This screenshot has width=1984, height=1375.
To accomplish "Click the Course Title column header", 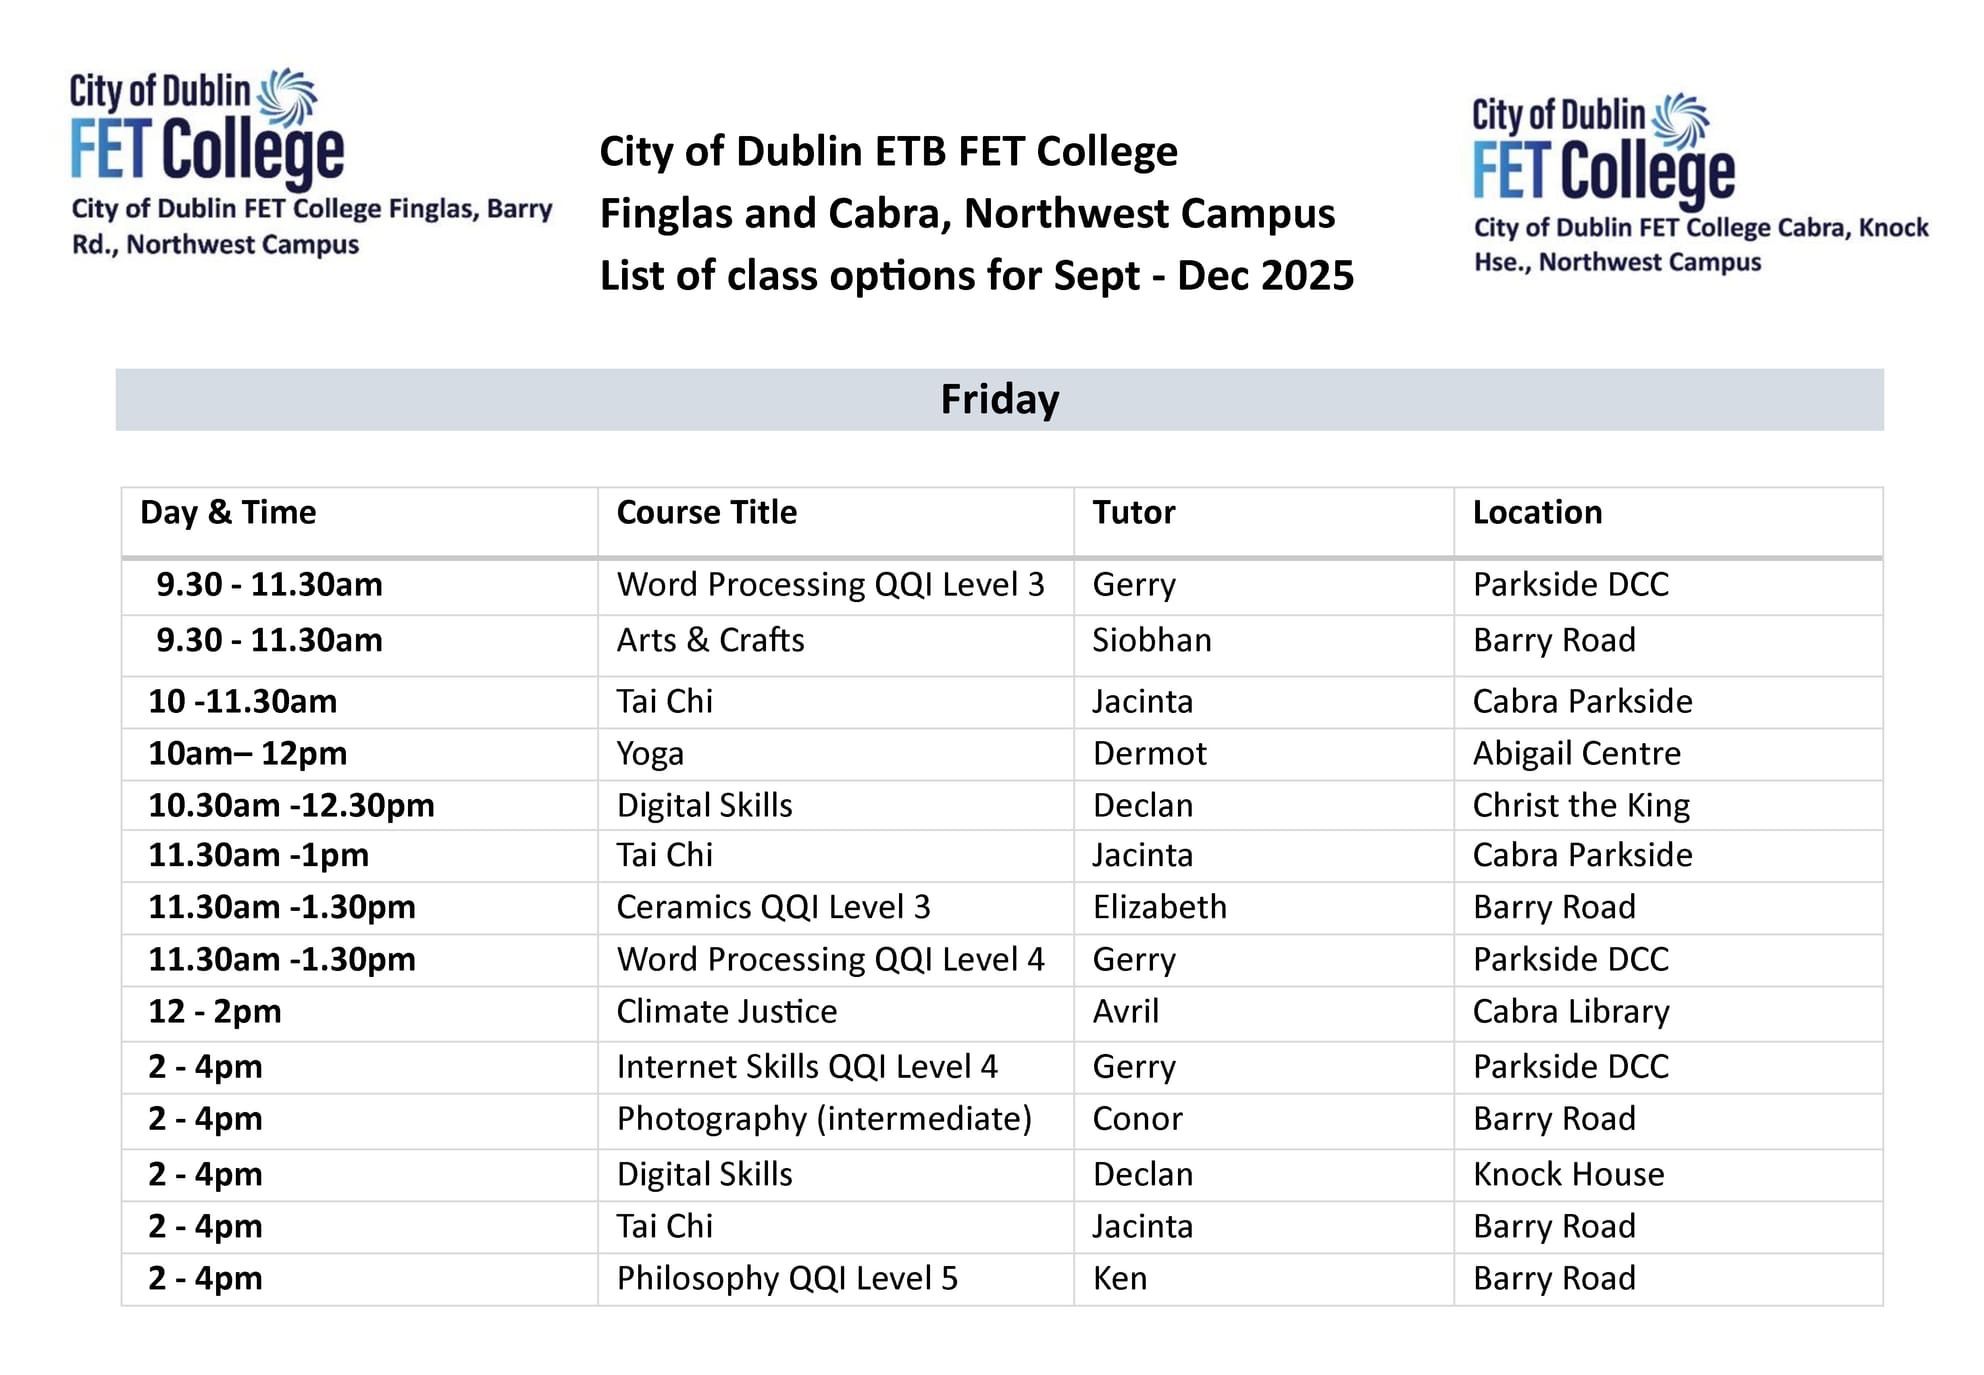I will 706,513.
